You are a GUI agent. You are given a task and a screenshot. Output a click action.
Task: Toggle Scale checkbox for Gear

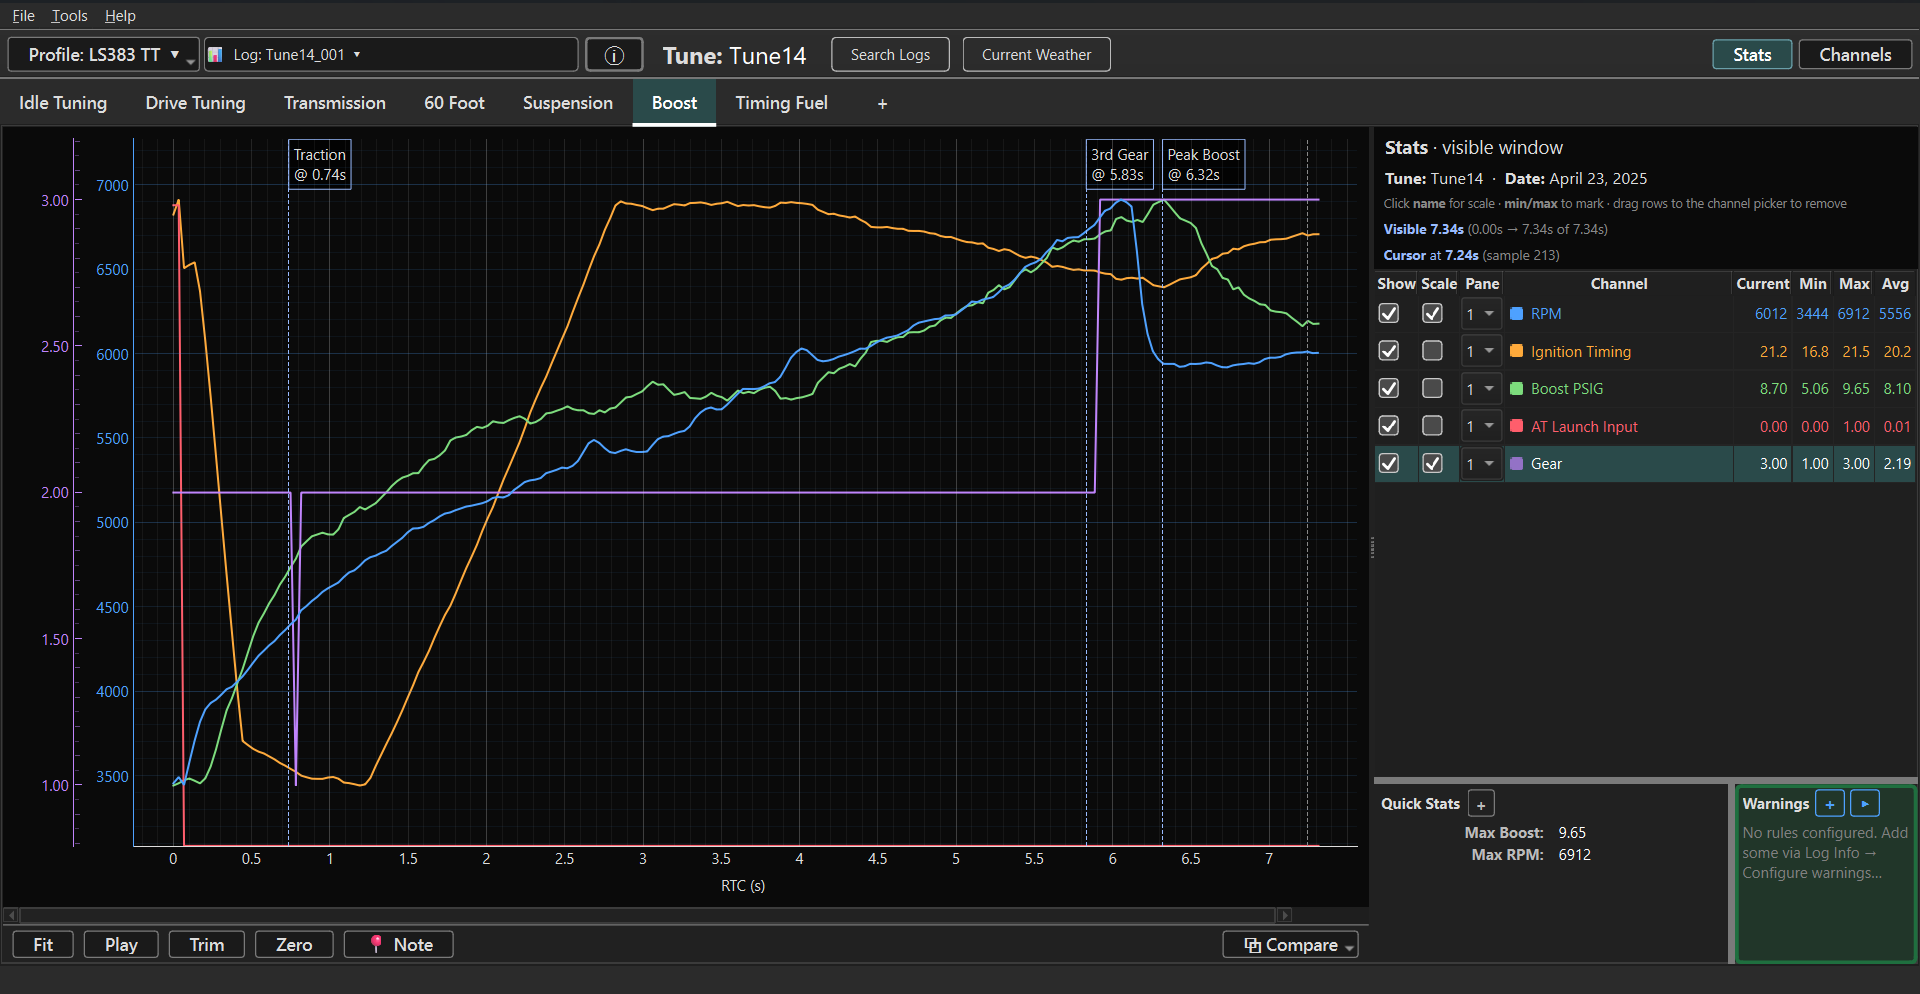pyautogui.click(x=1433, y=464)
